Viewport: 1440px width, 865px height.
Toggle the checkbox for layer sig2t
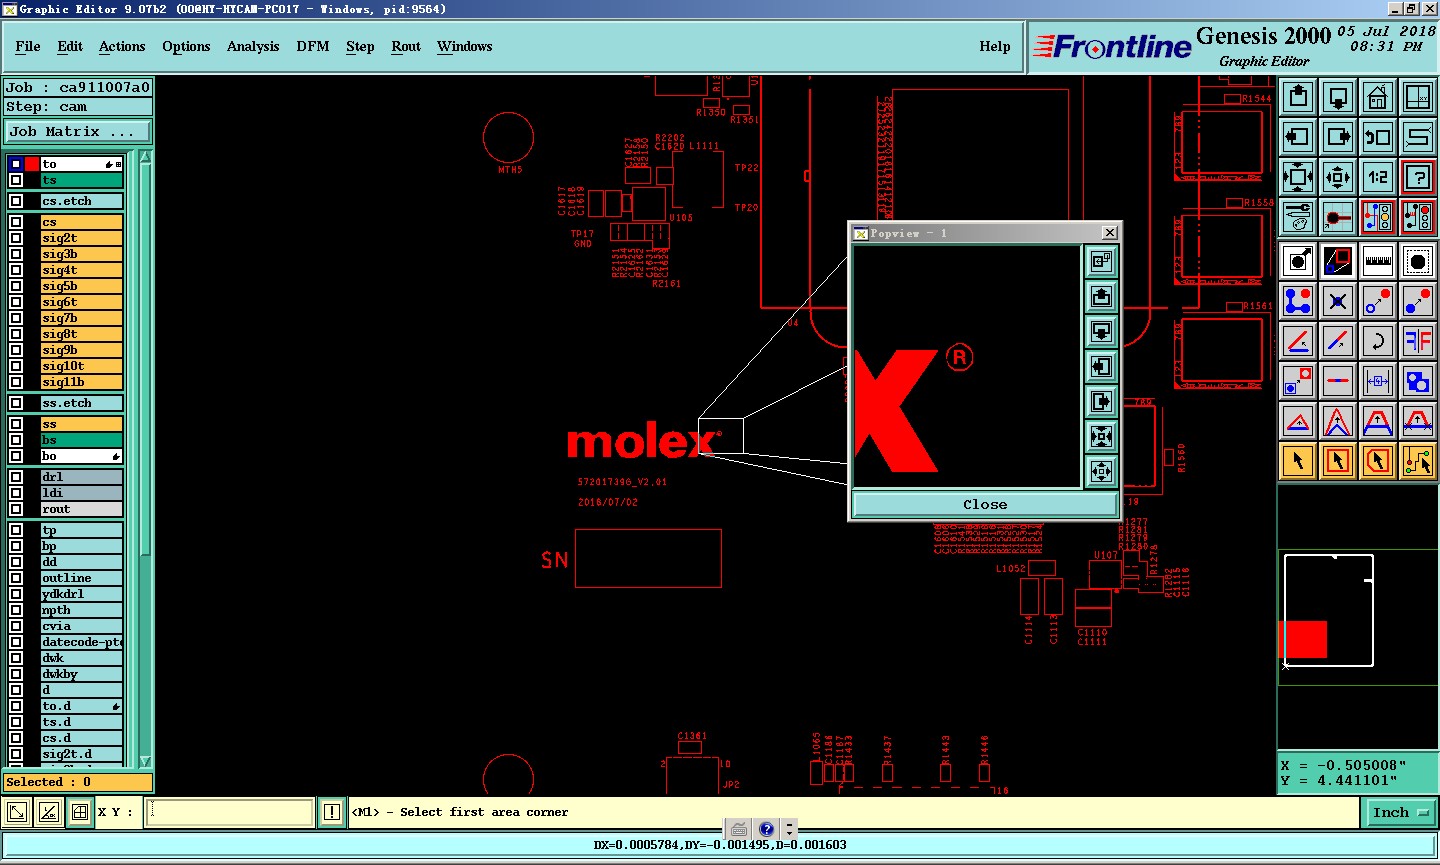click(16, 238)
